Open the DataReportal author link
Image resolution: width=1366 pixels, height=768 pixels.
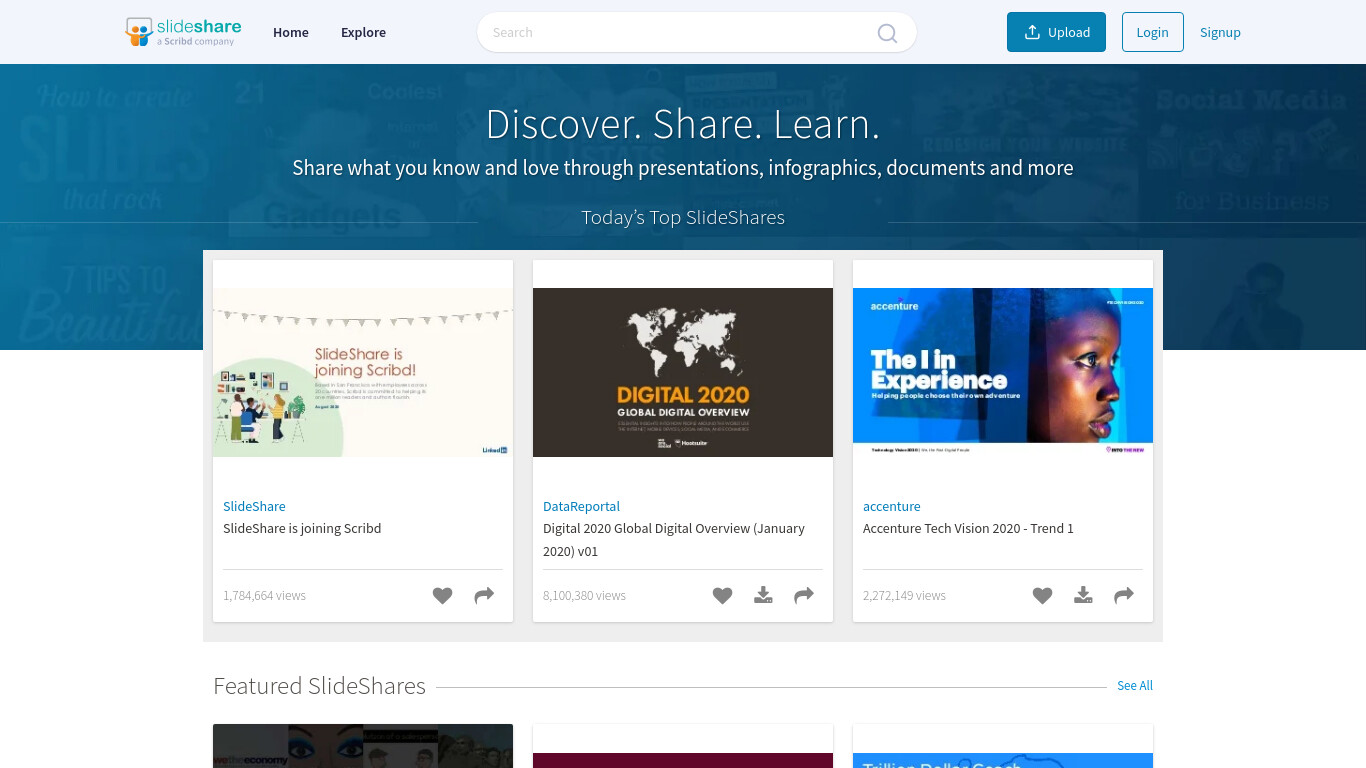[x=581, y=506]
